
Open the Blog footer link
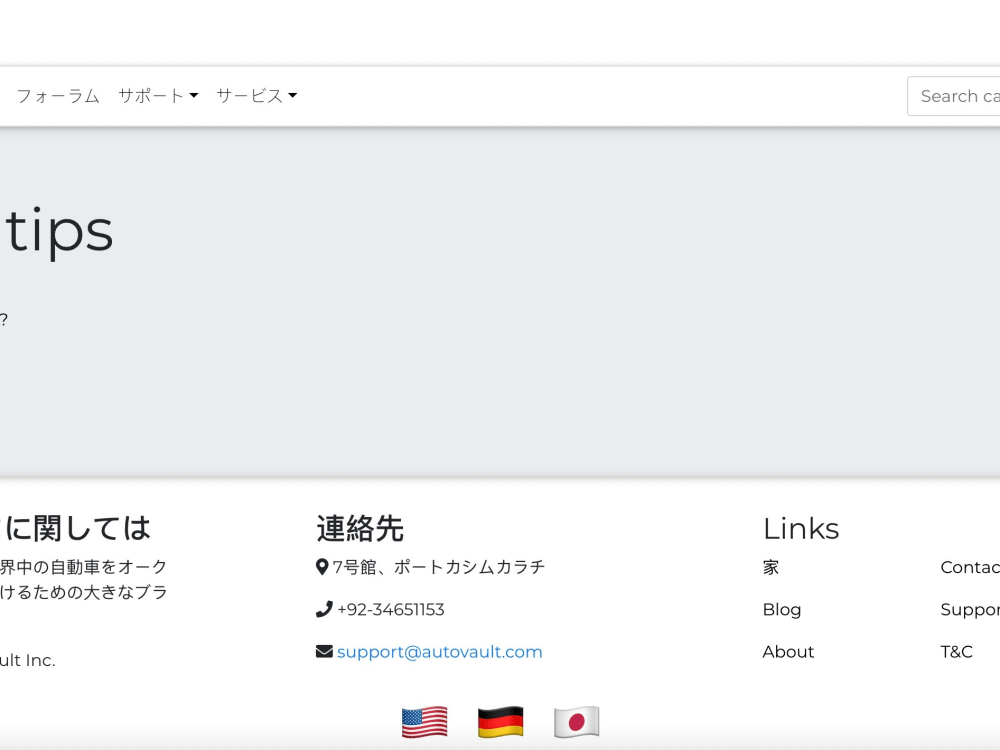pyautogui.click(x=782, y=610)
